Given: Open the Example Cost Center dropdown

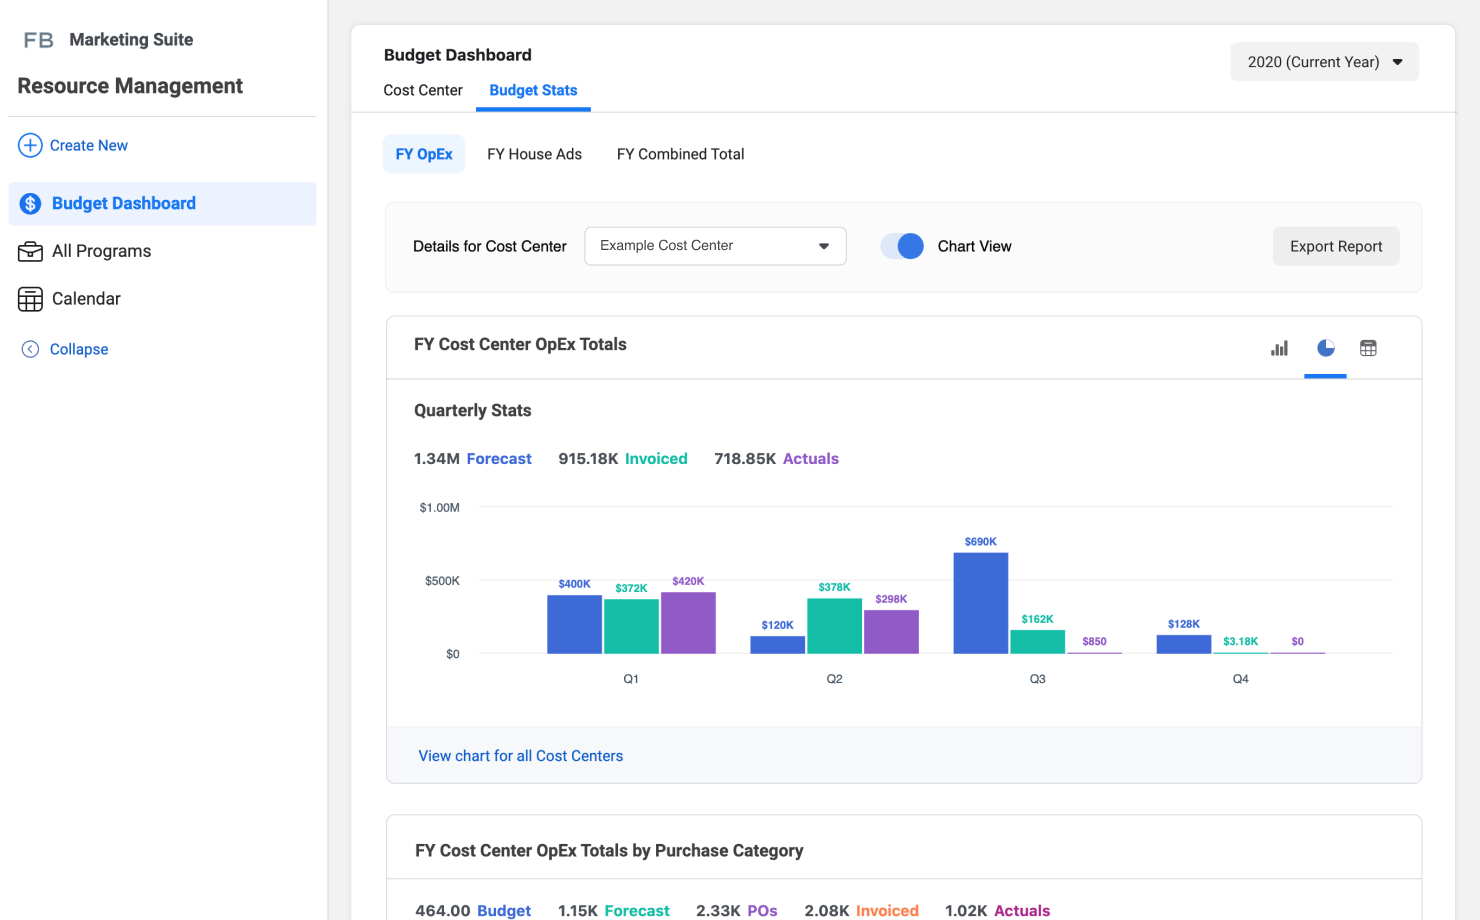Looking at the screenshot, I should click(x=715, y=246).
